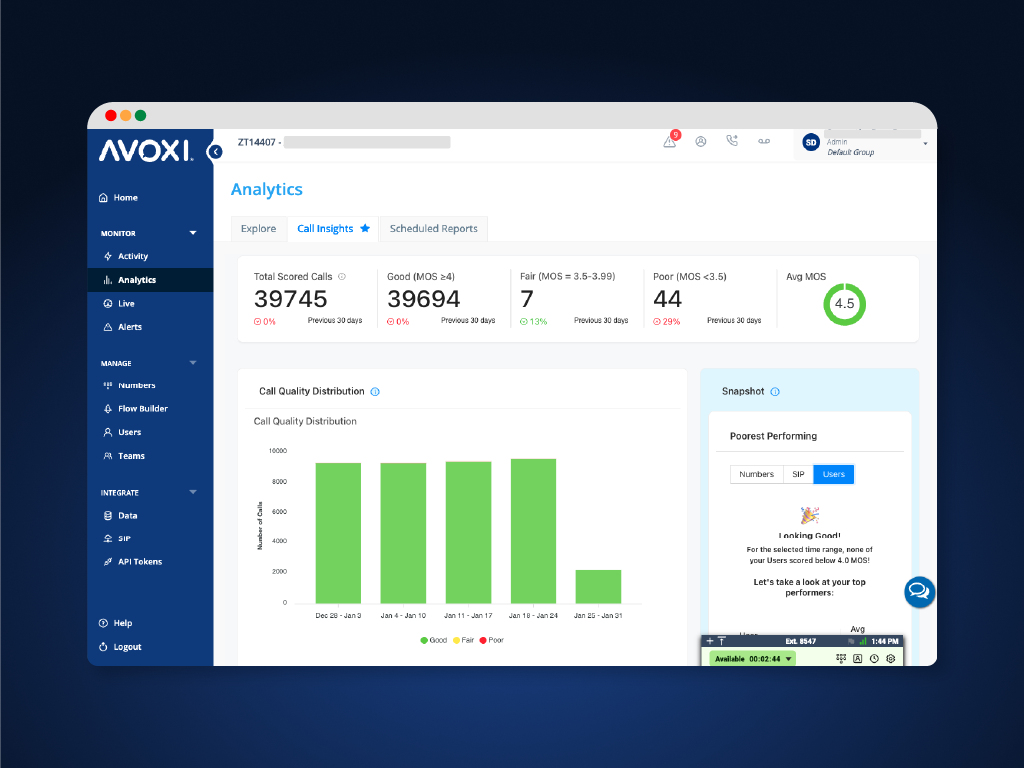
Task: Select Live monitoring in the sidebar
Action: [x=125, y=303]
